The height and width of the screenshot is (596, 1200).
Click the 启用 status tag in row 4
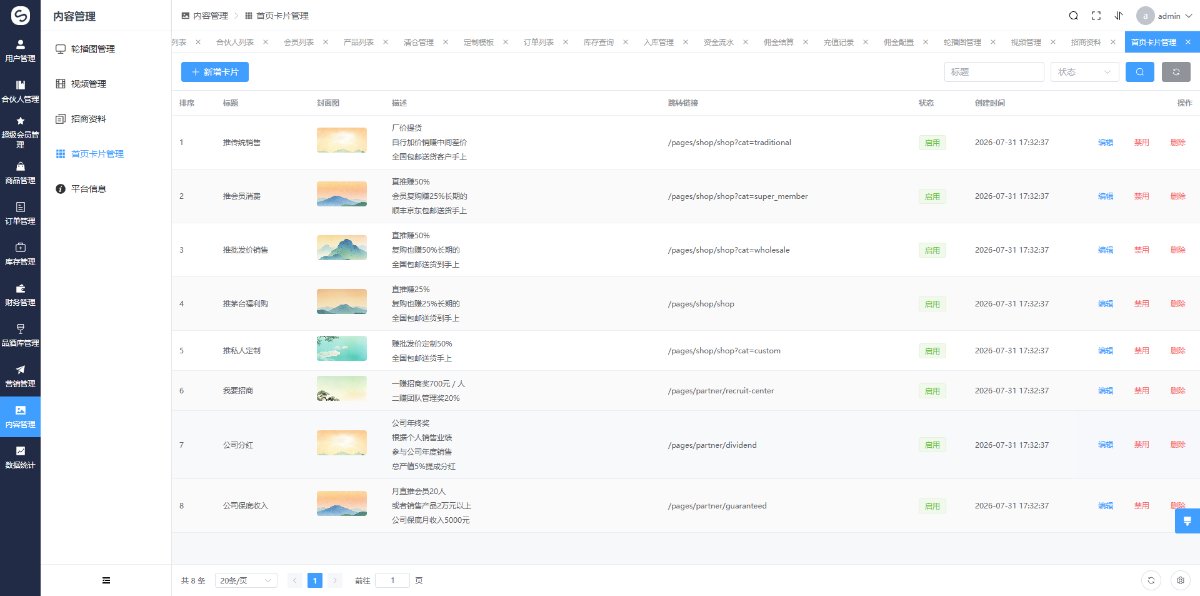coord(932,303)
